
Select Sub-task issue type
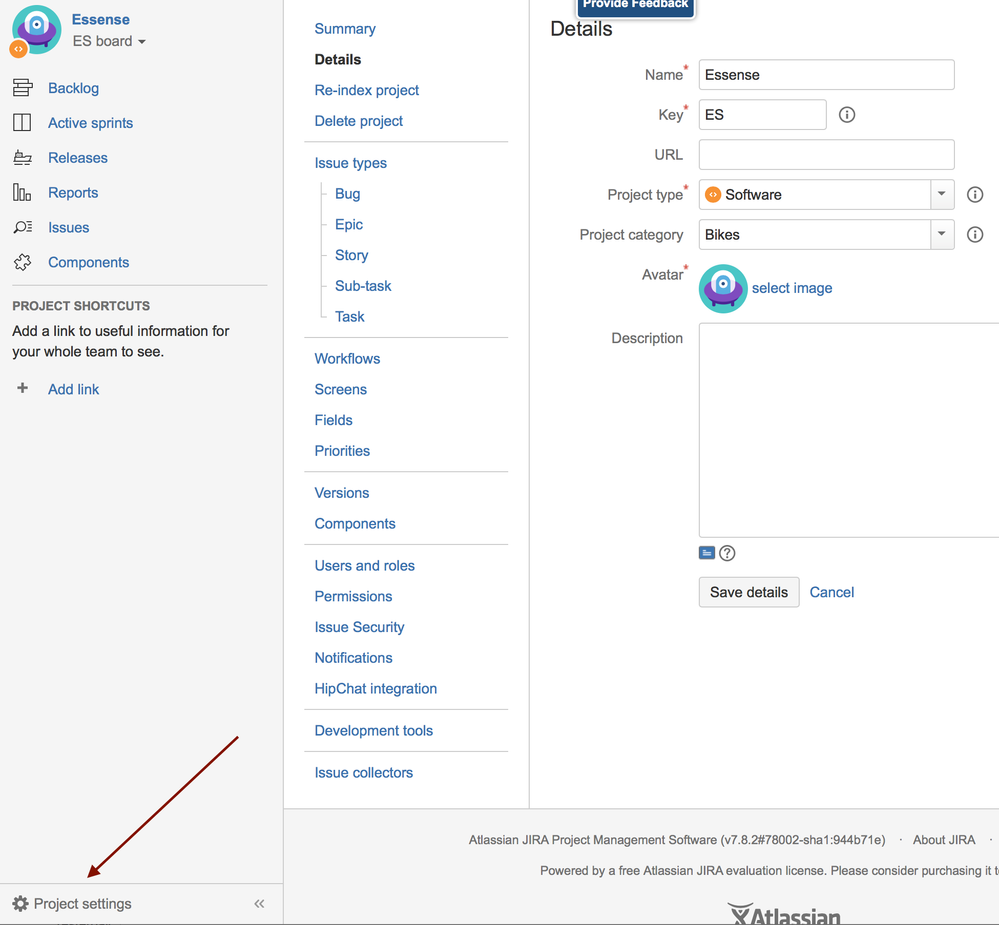click(x=363, y=285)
